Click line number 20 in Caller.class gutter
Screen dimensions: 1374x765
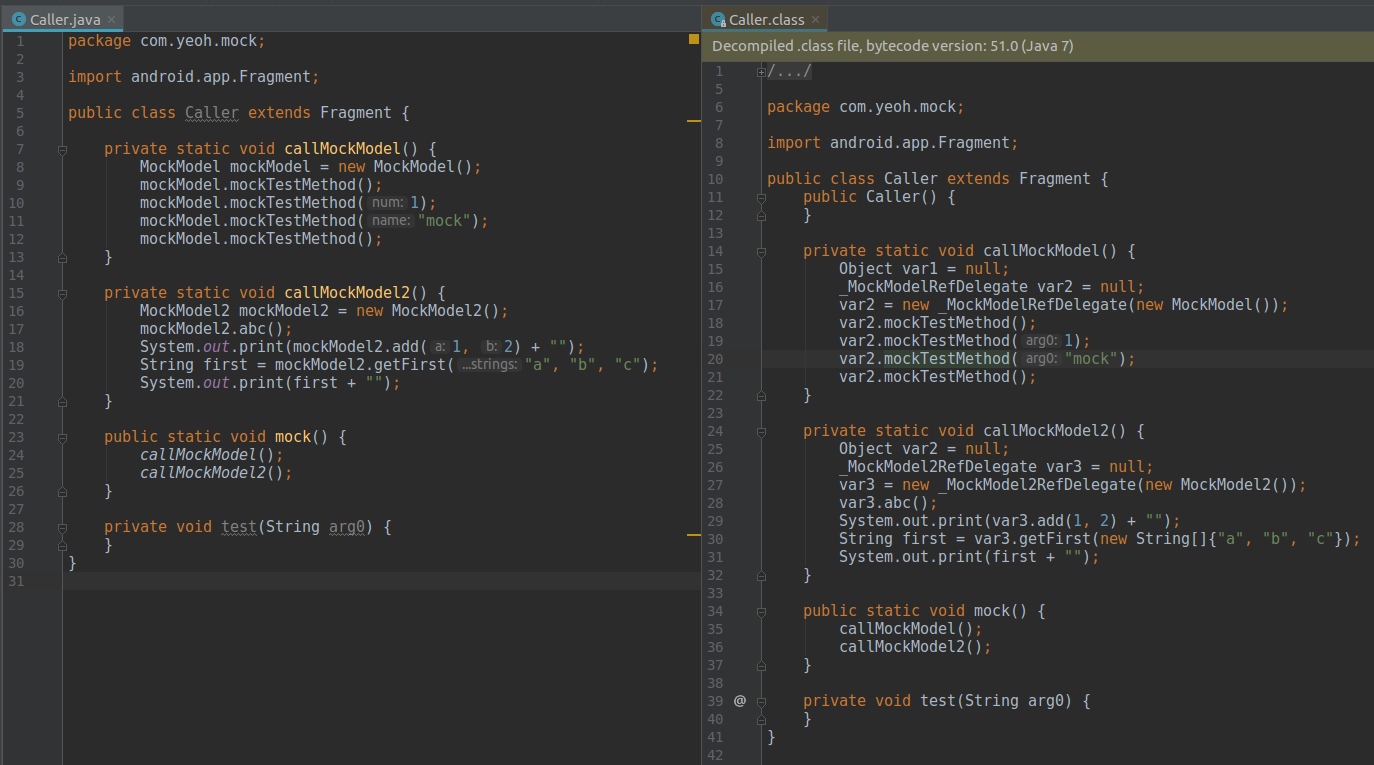[x=714, y=359]
